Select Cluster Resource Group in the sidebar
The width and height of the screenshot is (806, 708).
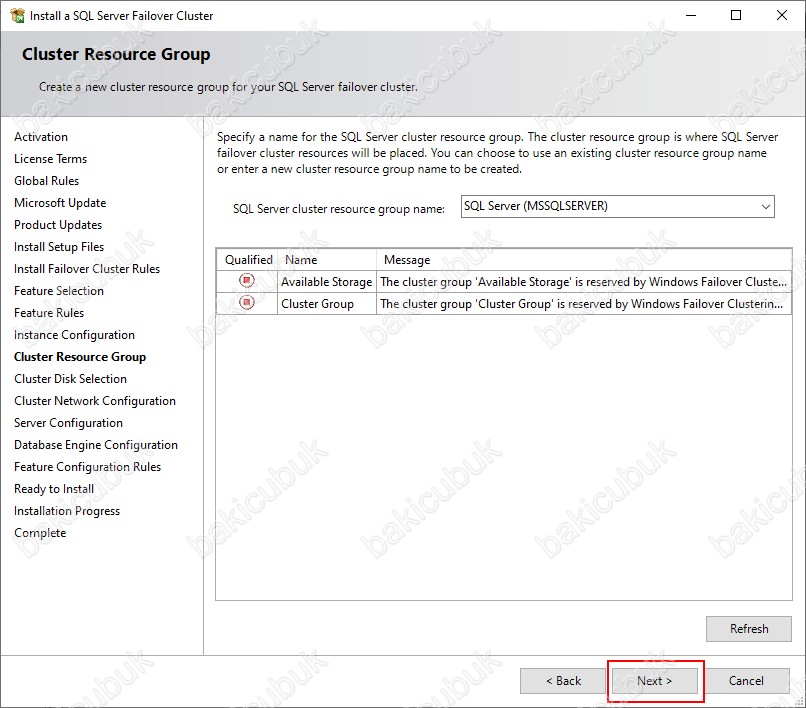point(80,357)
